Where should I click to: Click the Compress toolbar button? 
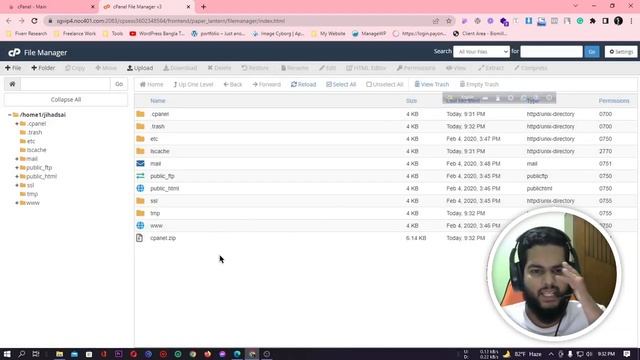[530, 68]
